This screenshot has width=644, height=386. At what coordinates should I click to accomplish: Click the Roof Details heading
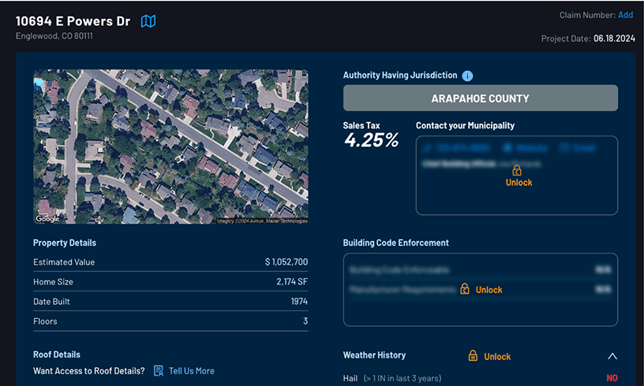(x=57, y=354)
